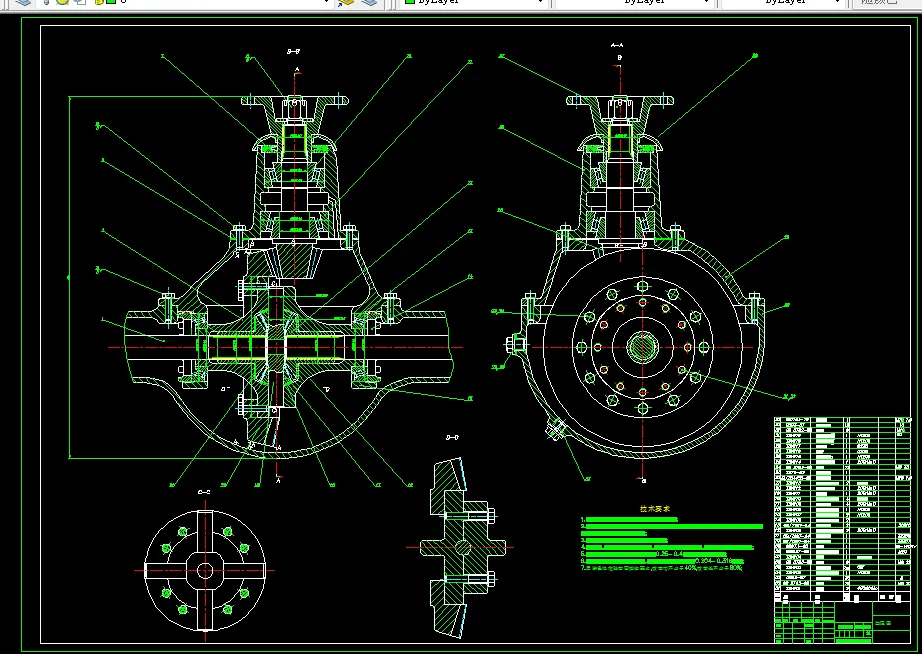Open the linetype ByLayer dropdown in the middle
This screenshot has height=654, width=922.
pos(634,2)
